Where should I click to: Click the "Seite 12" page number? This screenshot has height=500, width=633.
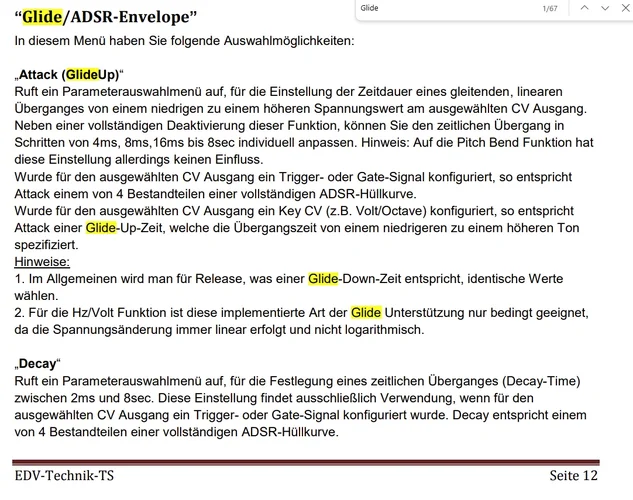tap(573, 476)
